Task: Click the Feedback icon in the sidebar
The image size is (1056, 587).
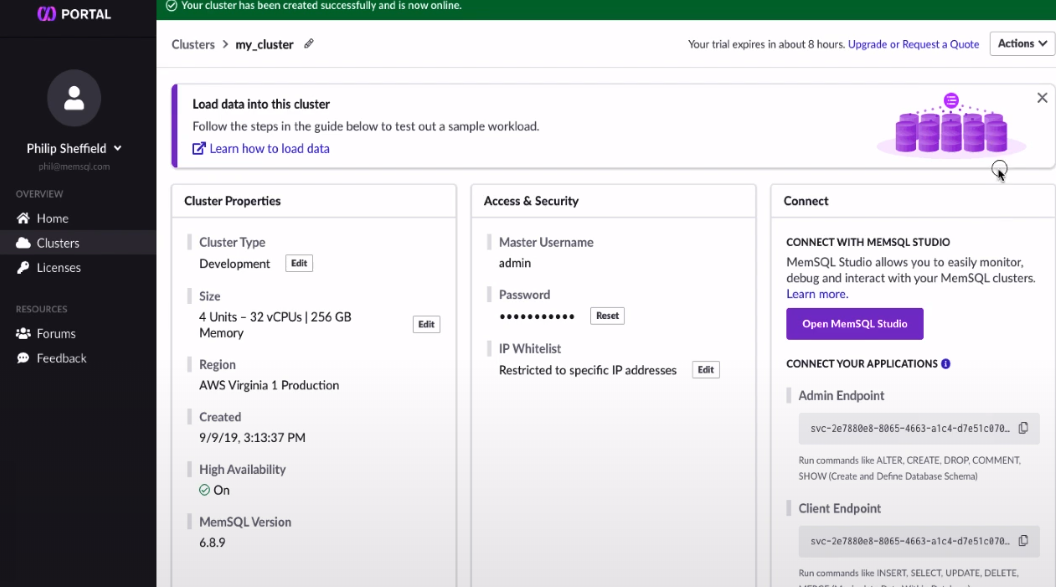Action: tap(22, 358)
